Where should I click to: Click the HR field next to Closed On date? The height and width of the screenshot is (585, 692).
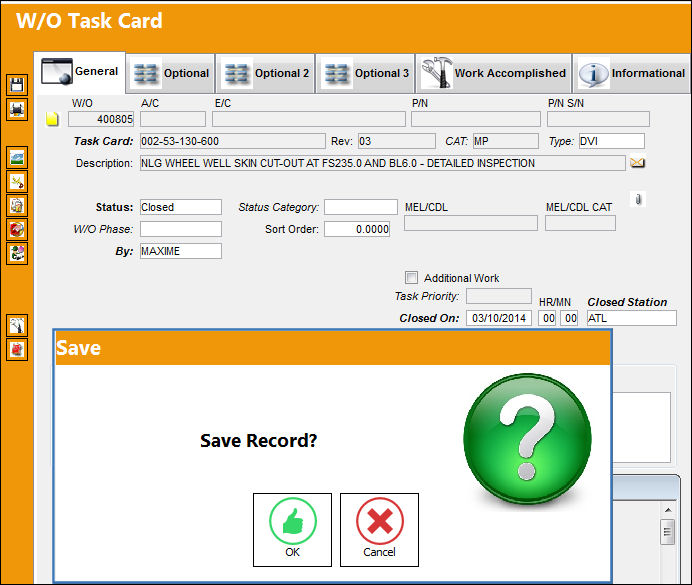547,318
